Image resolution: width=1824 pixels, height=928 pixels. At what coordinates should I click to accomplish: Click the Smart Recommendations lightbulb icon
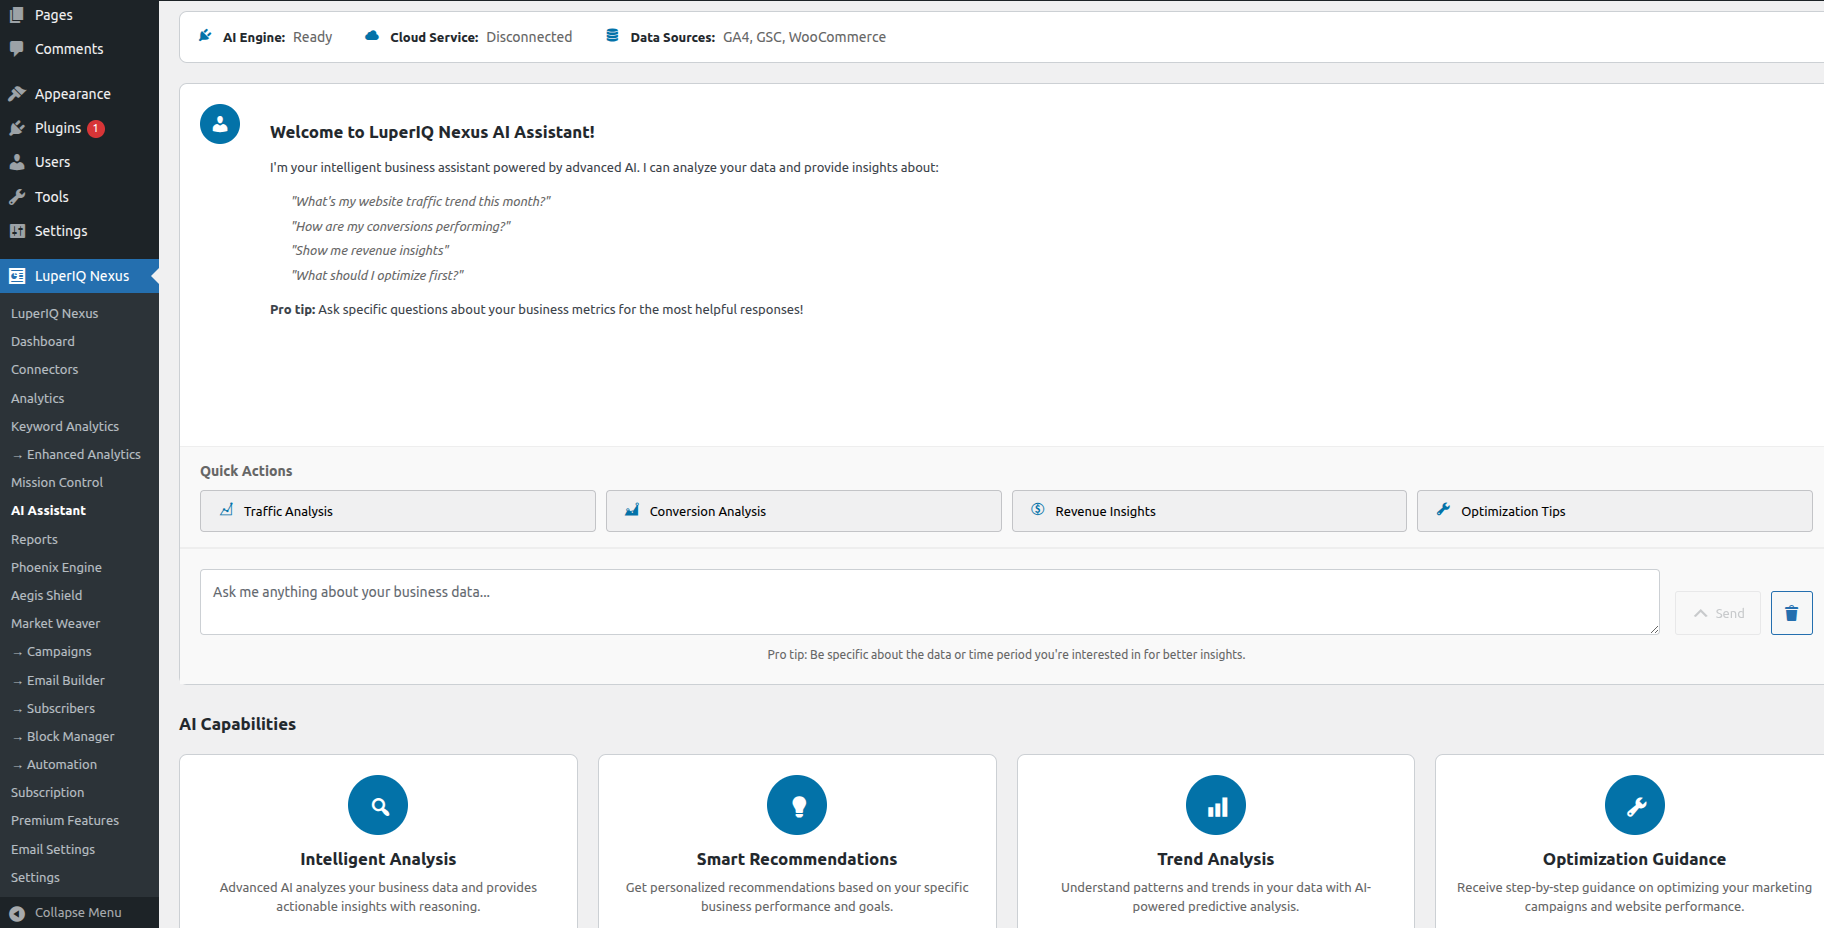(797, 805)
